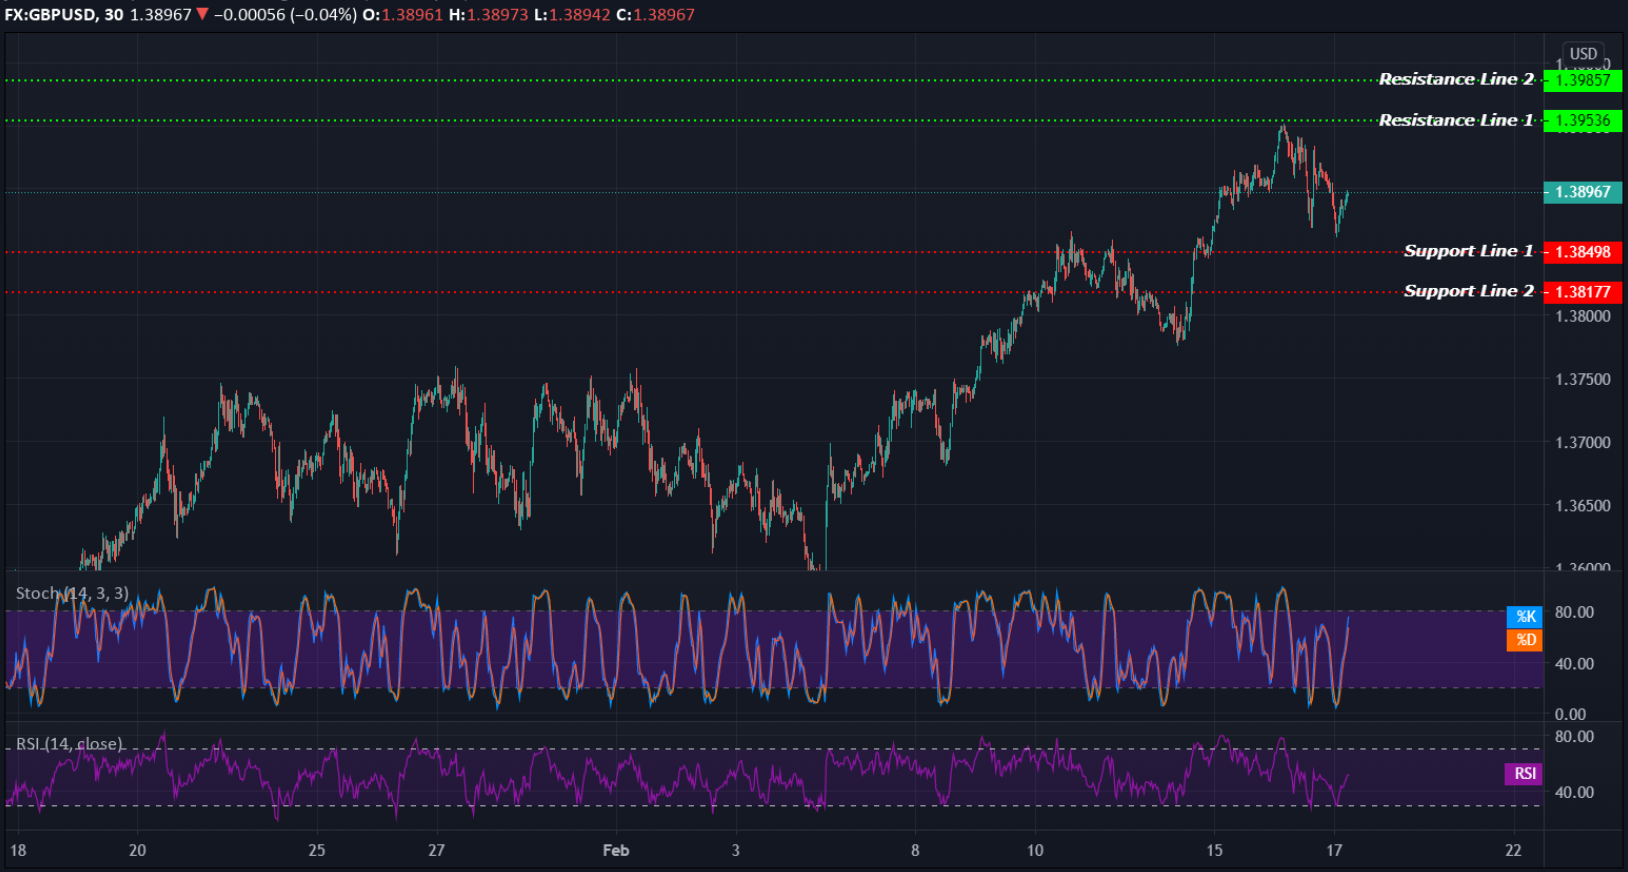The image size is (1628, 872).
Task: Select the Support Line 1 label
Action: pos(1468,251)
